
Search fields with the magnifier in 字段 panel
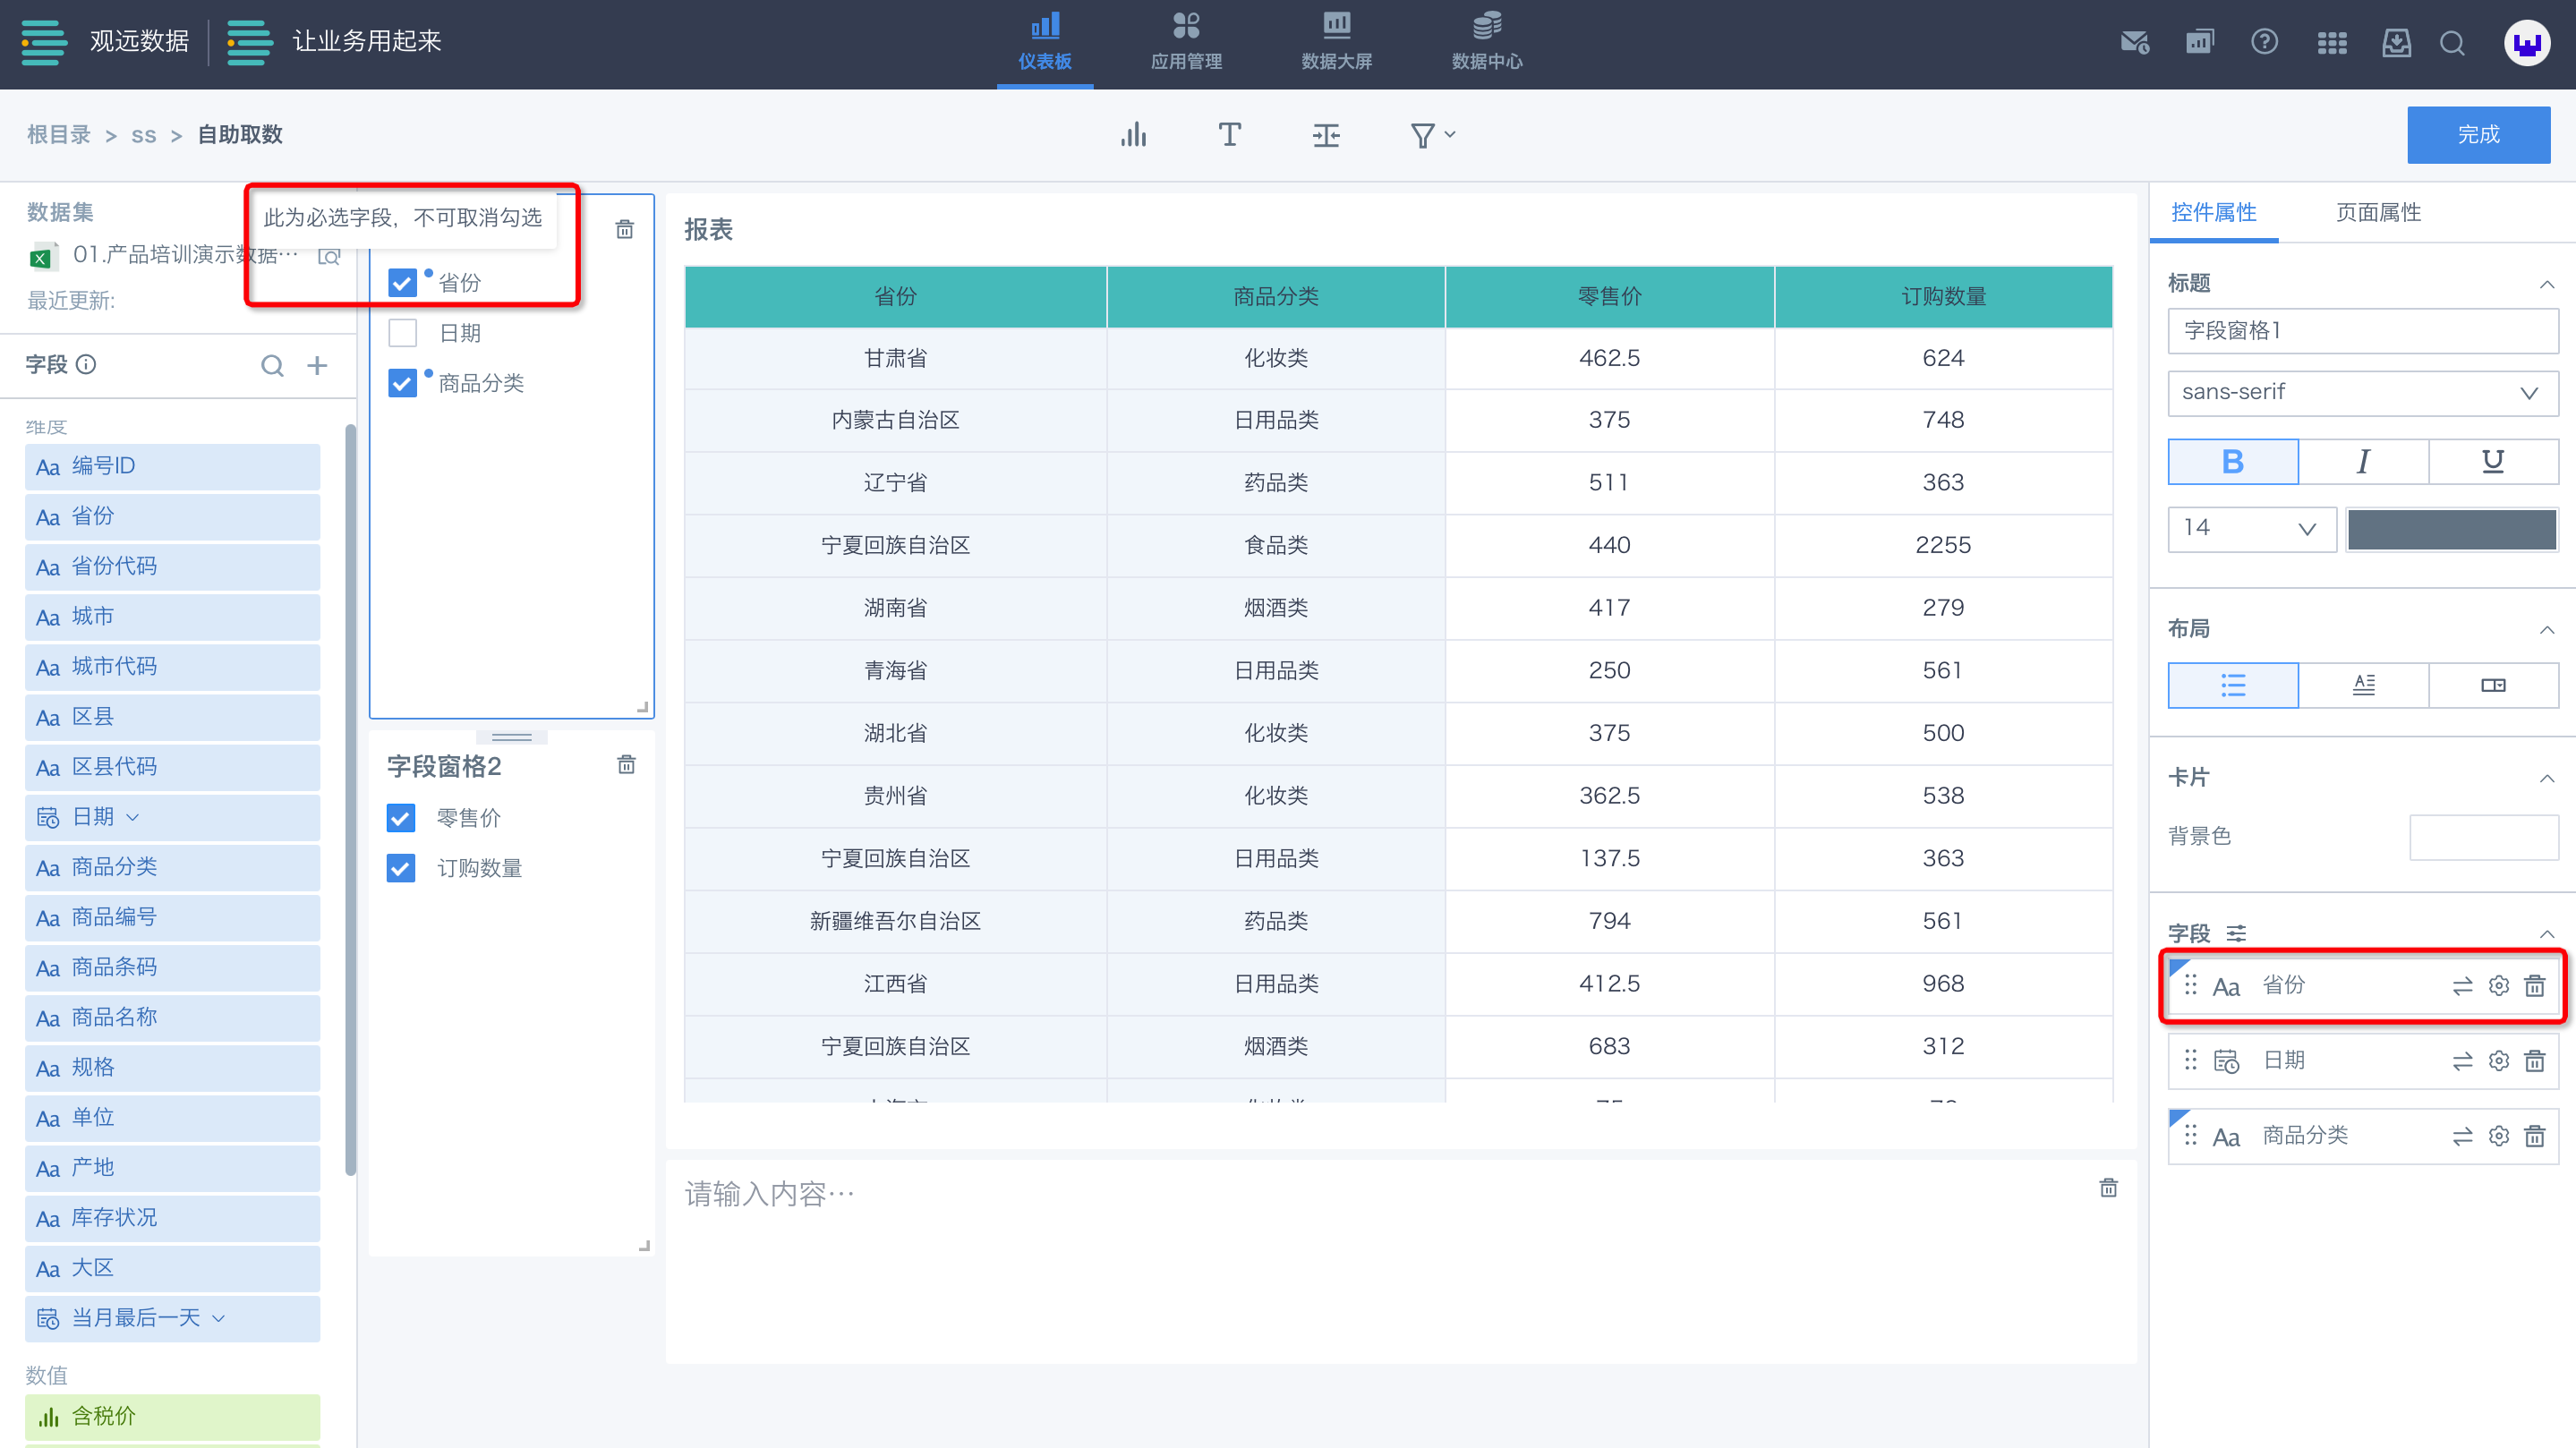tap(272, 366)
